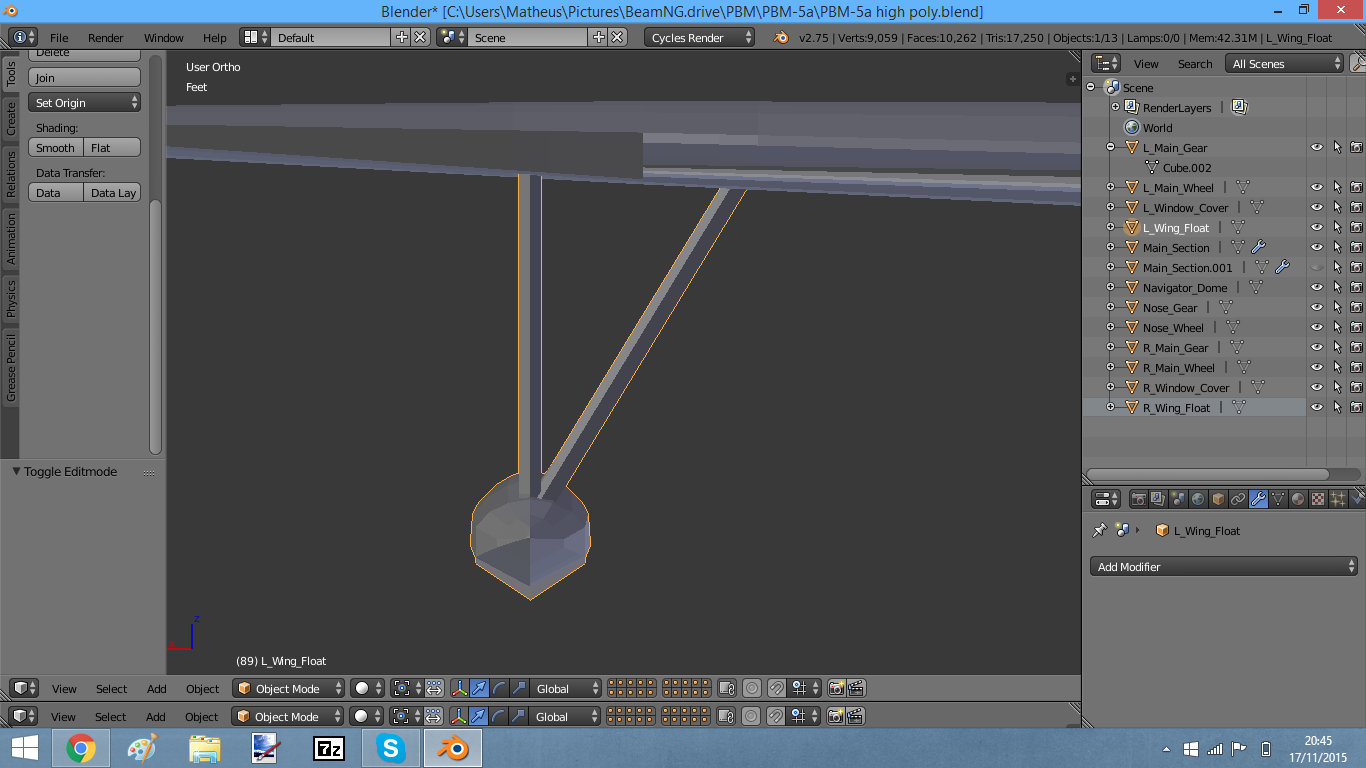Open the outliner Search menu
Image resolution: width=1366 pixels, height=768 pixels.
tap(1194, 63)
